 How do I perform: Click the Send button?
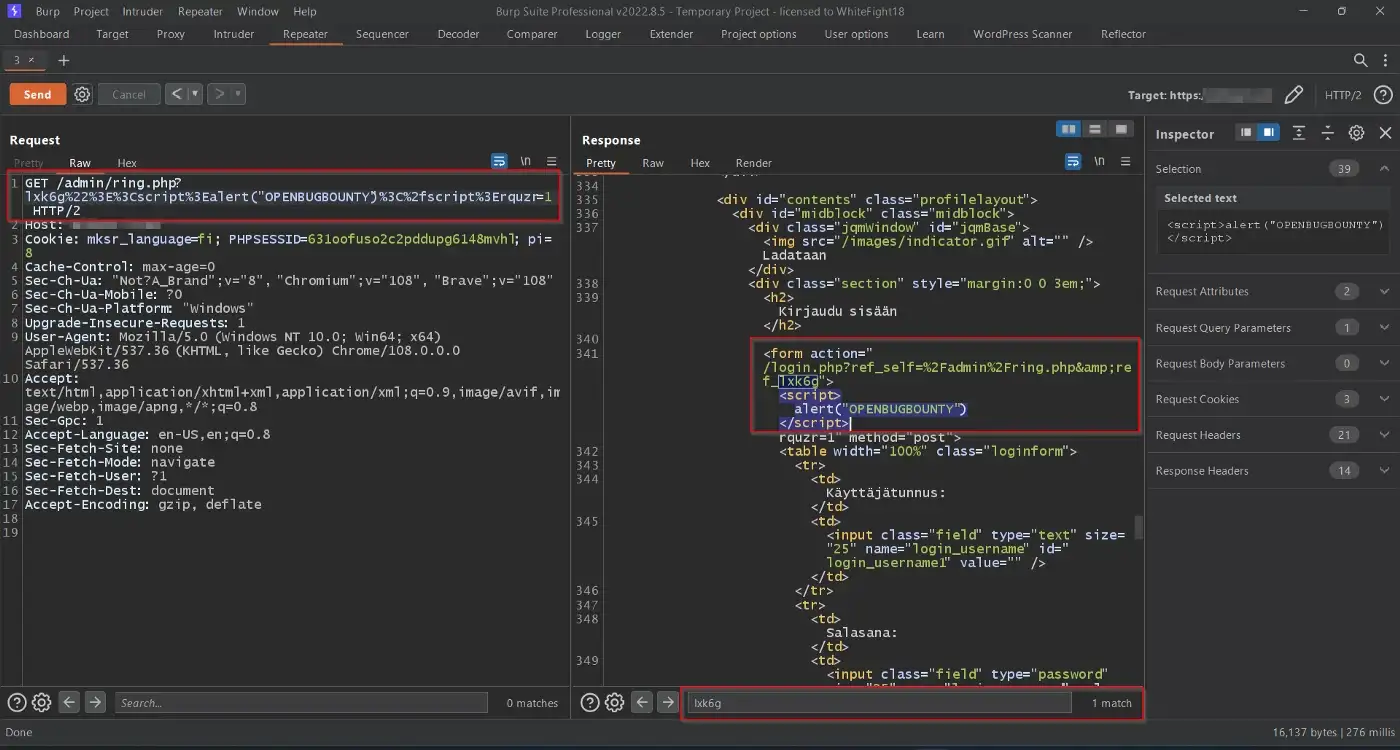[x=38, y=94]
